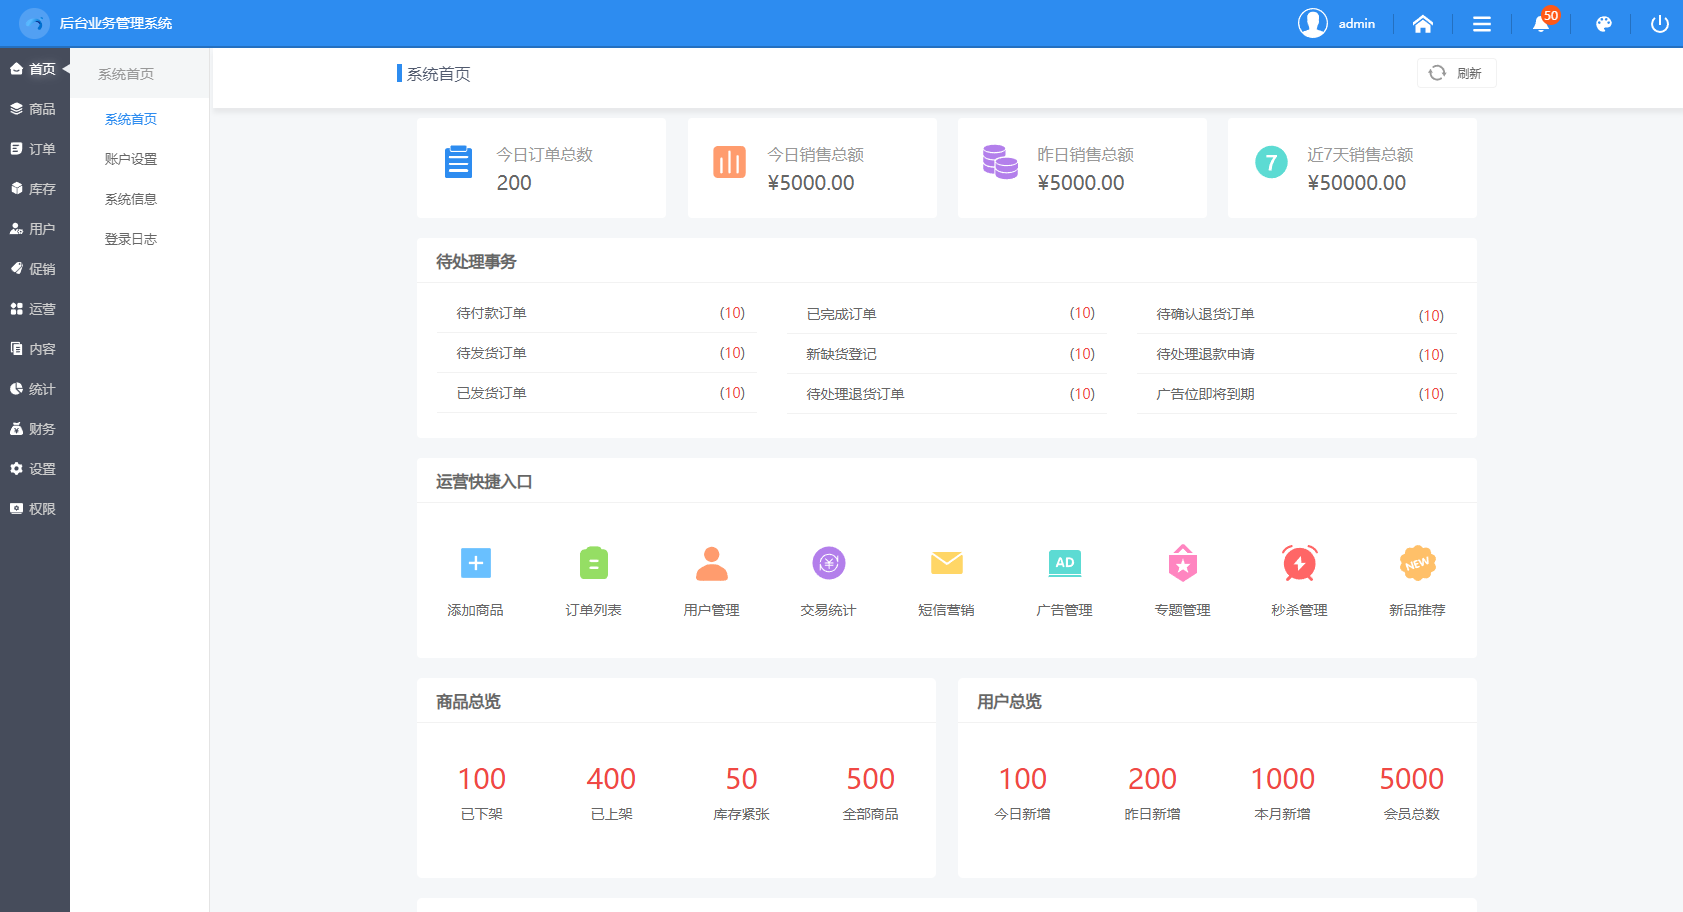Open 秒杀管理 alarm clock icon

click(1300, 563)
